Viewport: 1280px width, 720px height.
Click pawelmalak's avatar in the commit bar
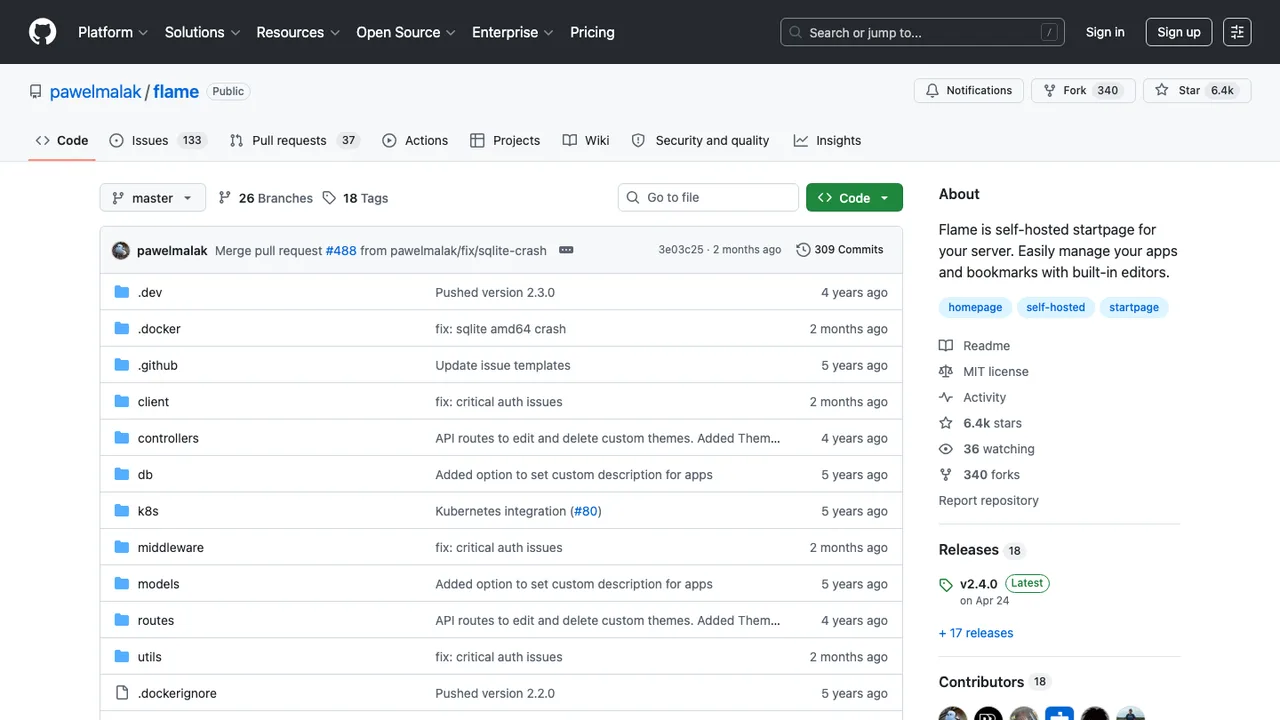click(121, 250)
